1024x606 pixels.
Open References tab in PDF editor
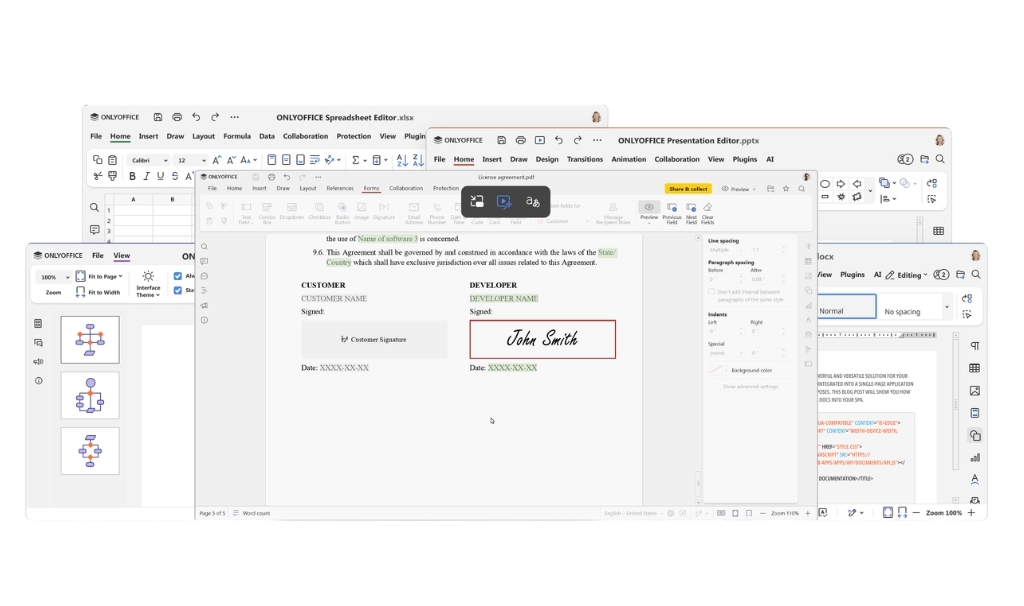340,188
